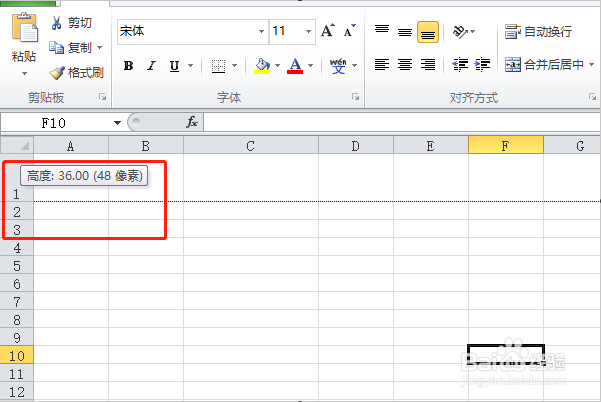Select column E header
This screenshot has width=601, height=402.
pyautogui.click(x=430, y=146)
